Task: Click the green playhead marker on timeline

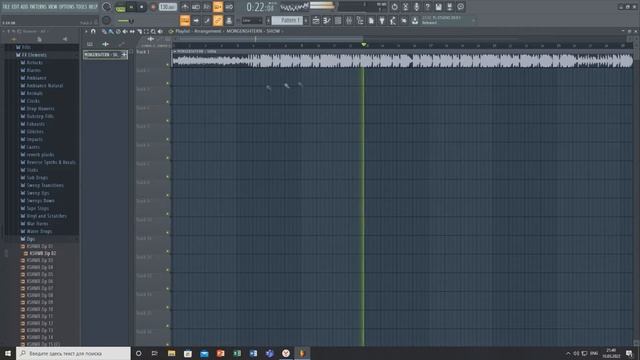Action: 363,44
